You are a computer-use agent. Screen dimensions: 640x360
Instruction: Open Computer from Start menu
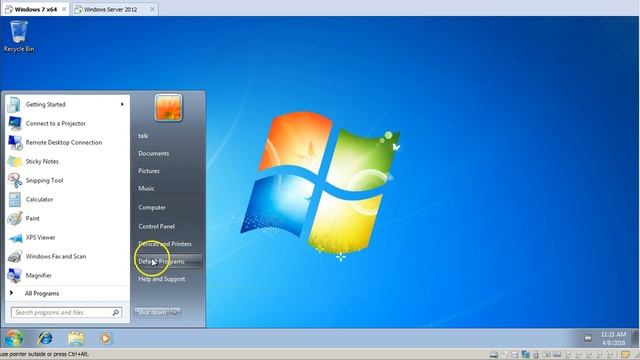pyautogui.click(x=152, y=207)
